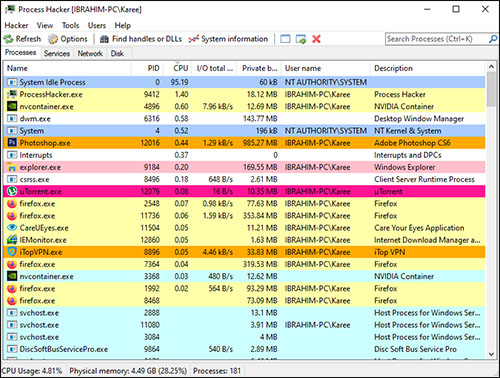The height and width of the screenshot is (378, 500).
Task: Click firefox.exe icon with PID 11736
Action: coord(12,216)
